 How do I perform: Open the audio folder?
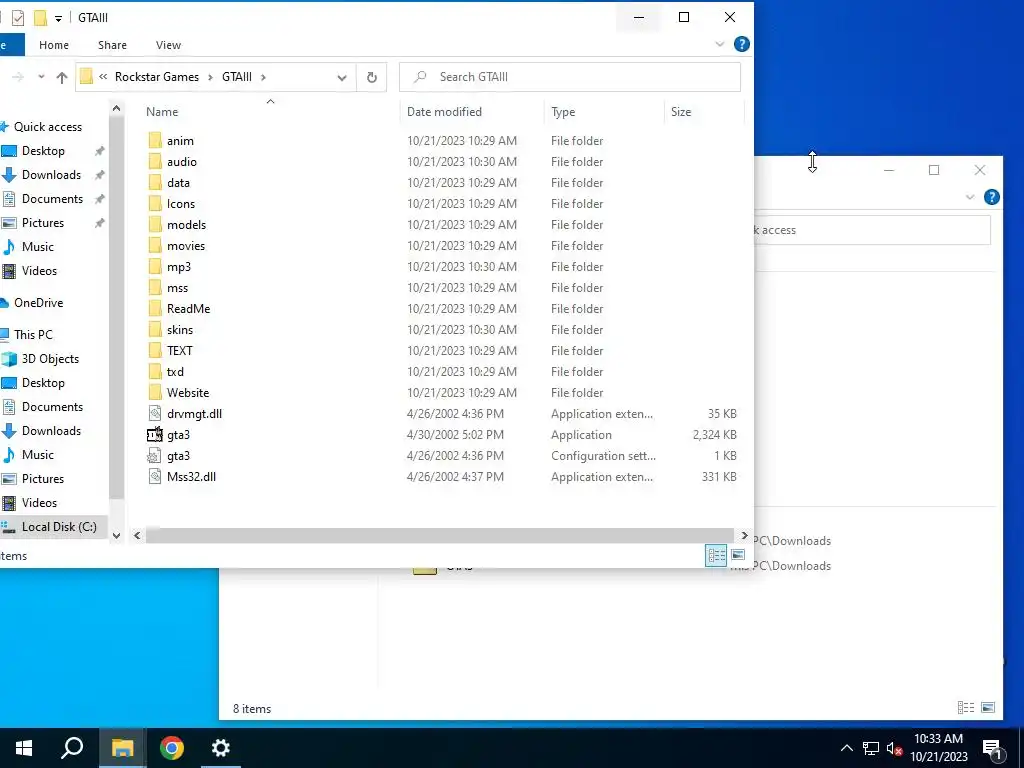182,161
